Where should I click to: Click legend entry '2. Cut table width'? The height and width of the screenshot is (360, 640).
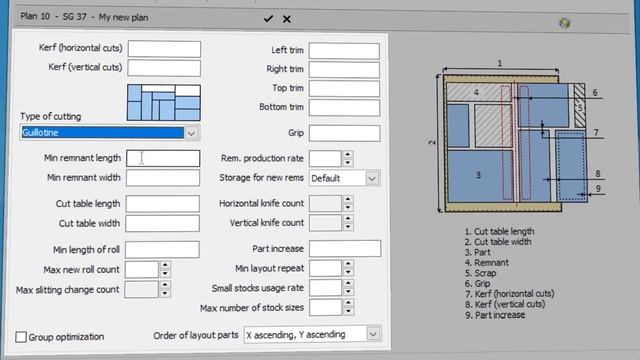[498, 242]
